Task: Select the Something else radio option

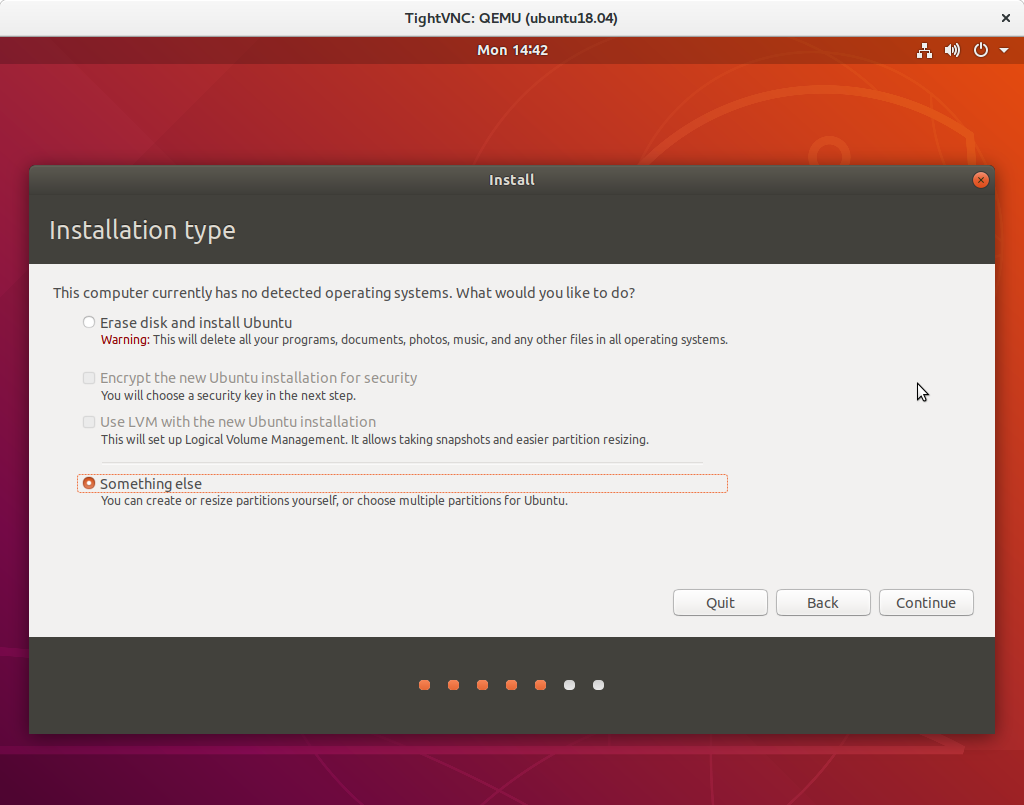Action: coord(89,483)
